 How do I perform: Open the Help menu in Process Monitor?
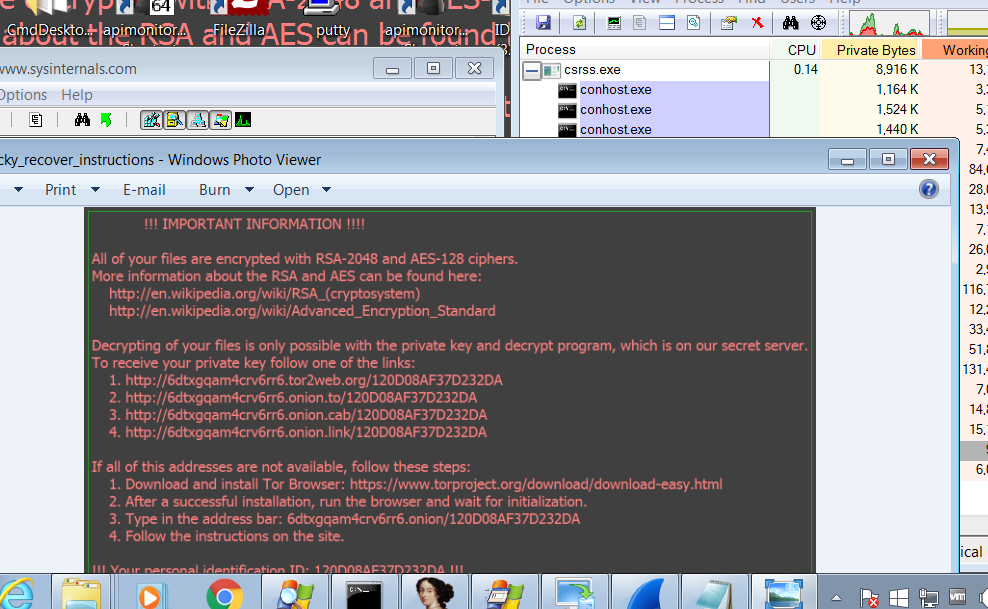(x=77, y=95)
